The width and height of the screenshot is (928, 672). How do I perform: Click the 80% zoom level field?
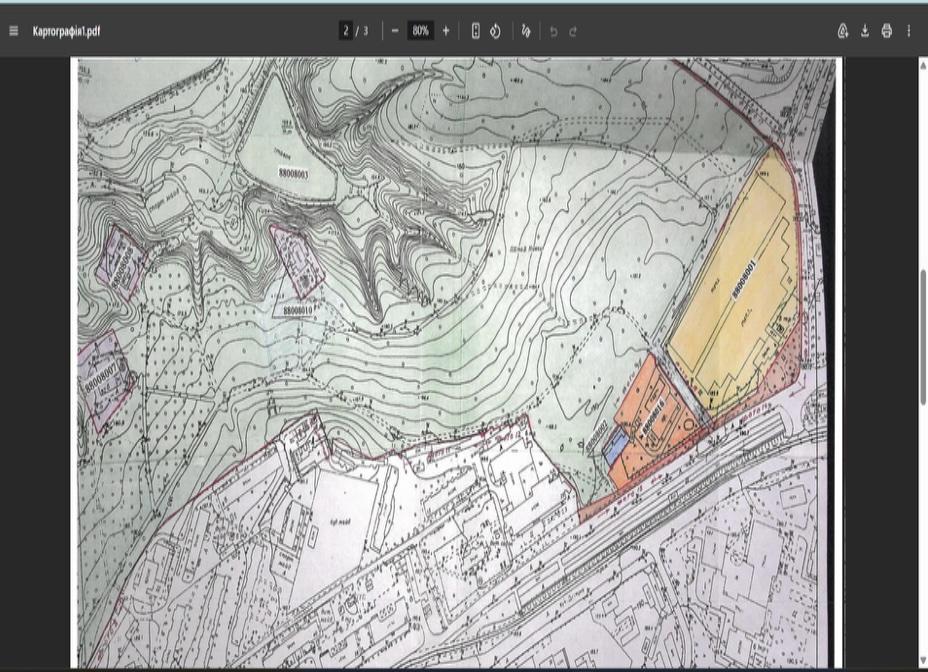click(x=420, y=31)
